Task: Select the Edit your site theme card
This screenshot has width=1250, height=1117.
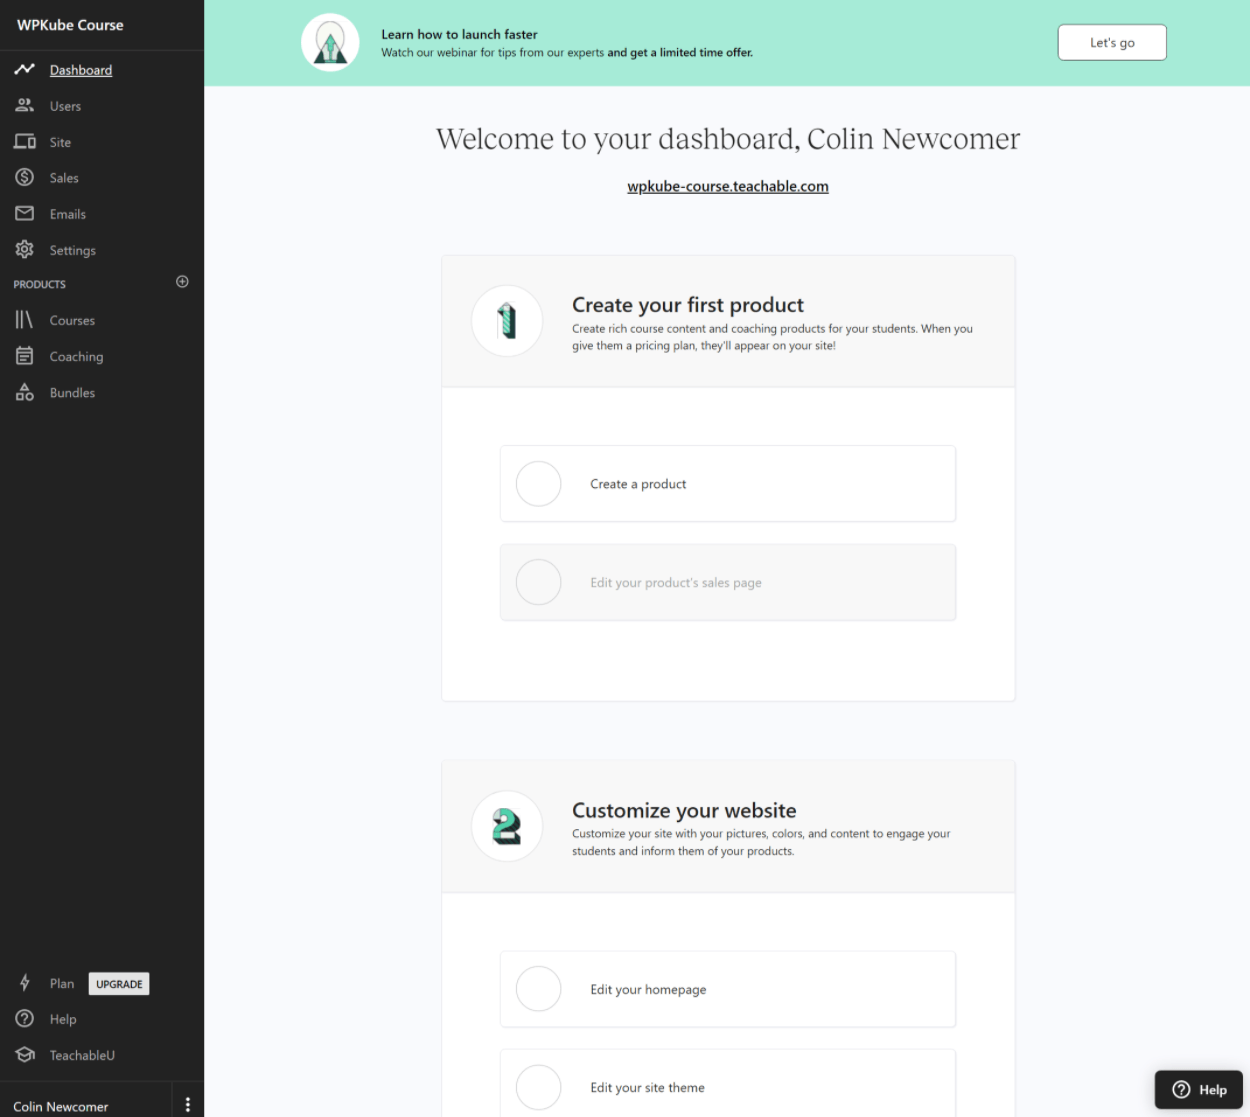Action: coord(728,1084)
